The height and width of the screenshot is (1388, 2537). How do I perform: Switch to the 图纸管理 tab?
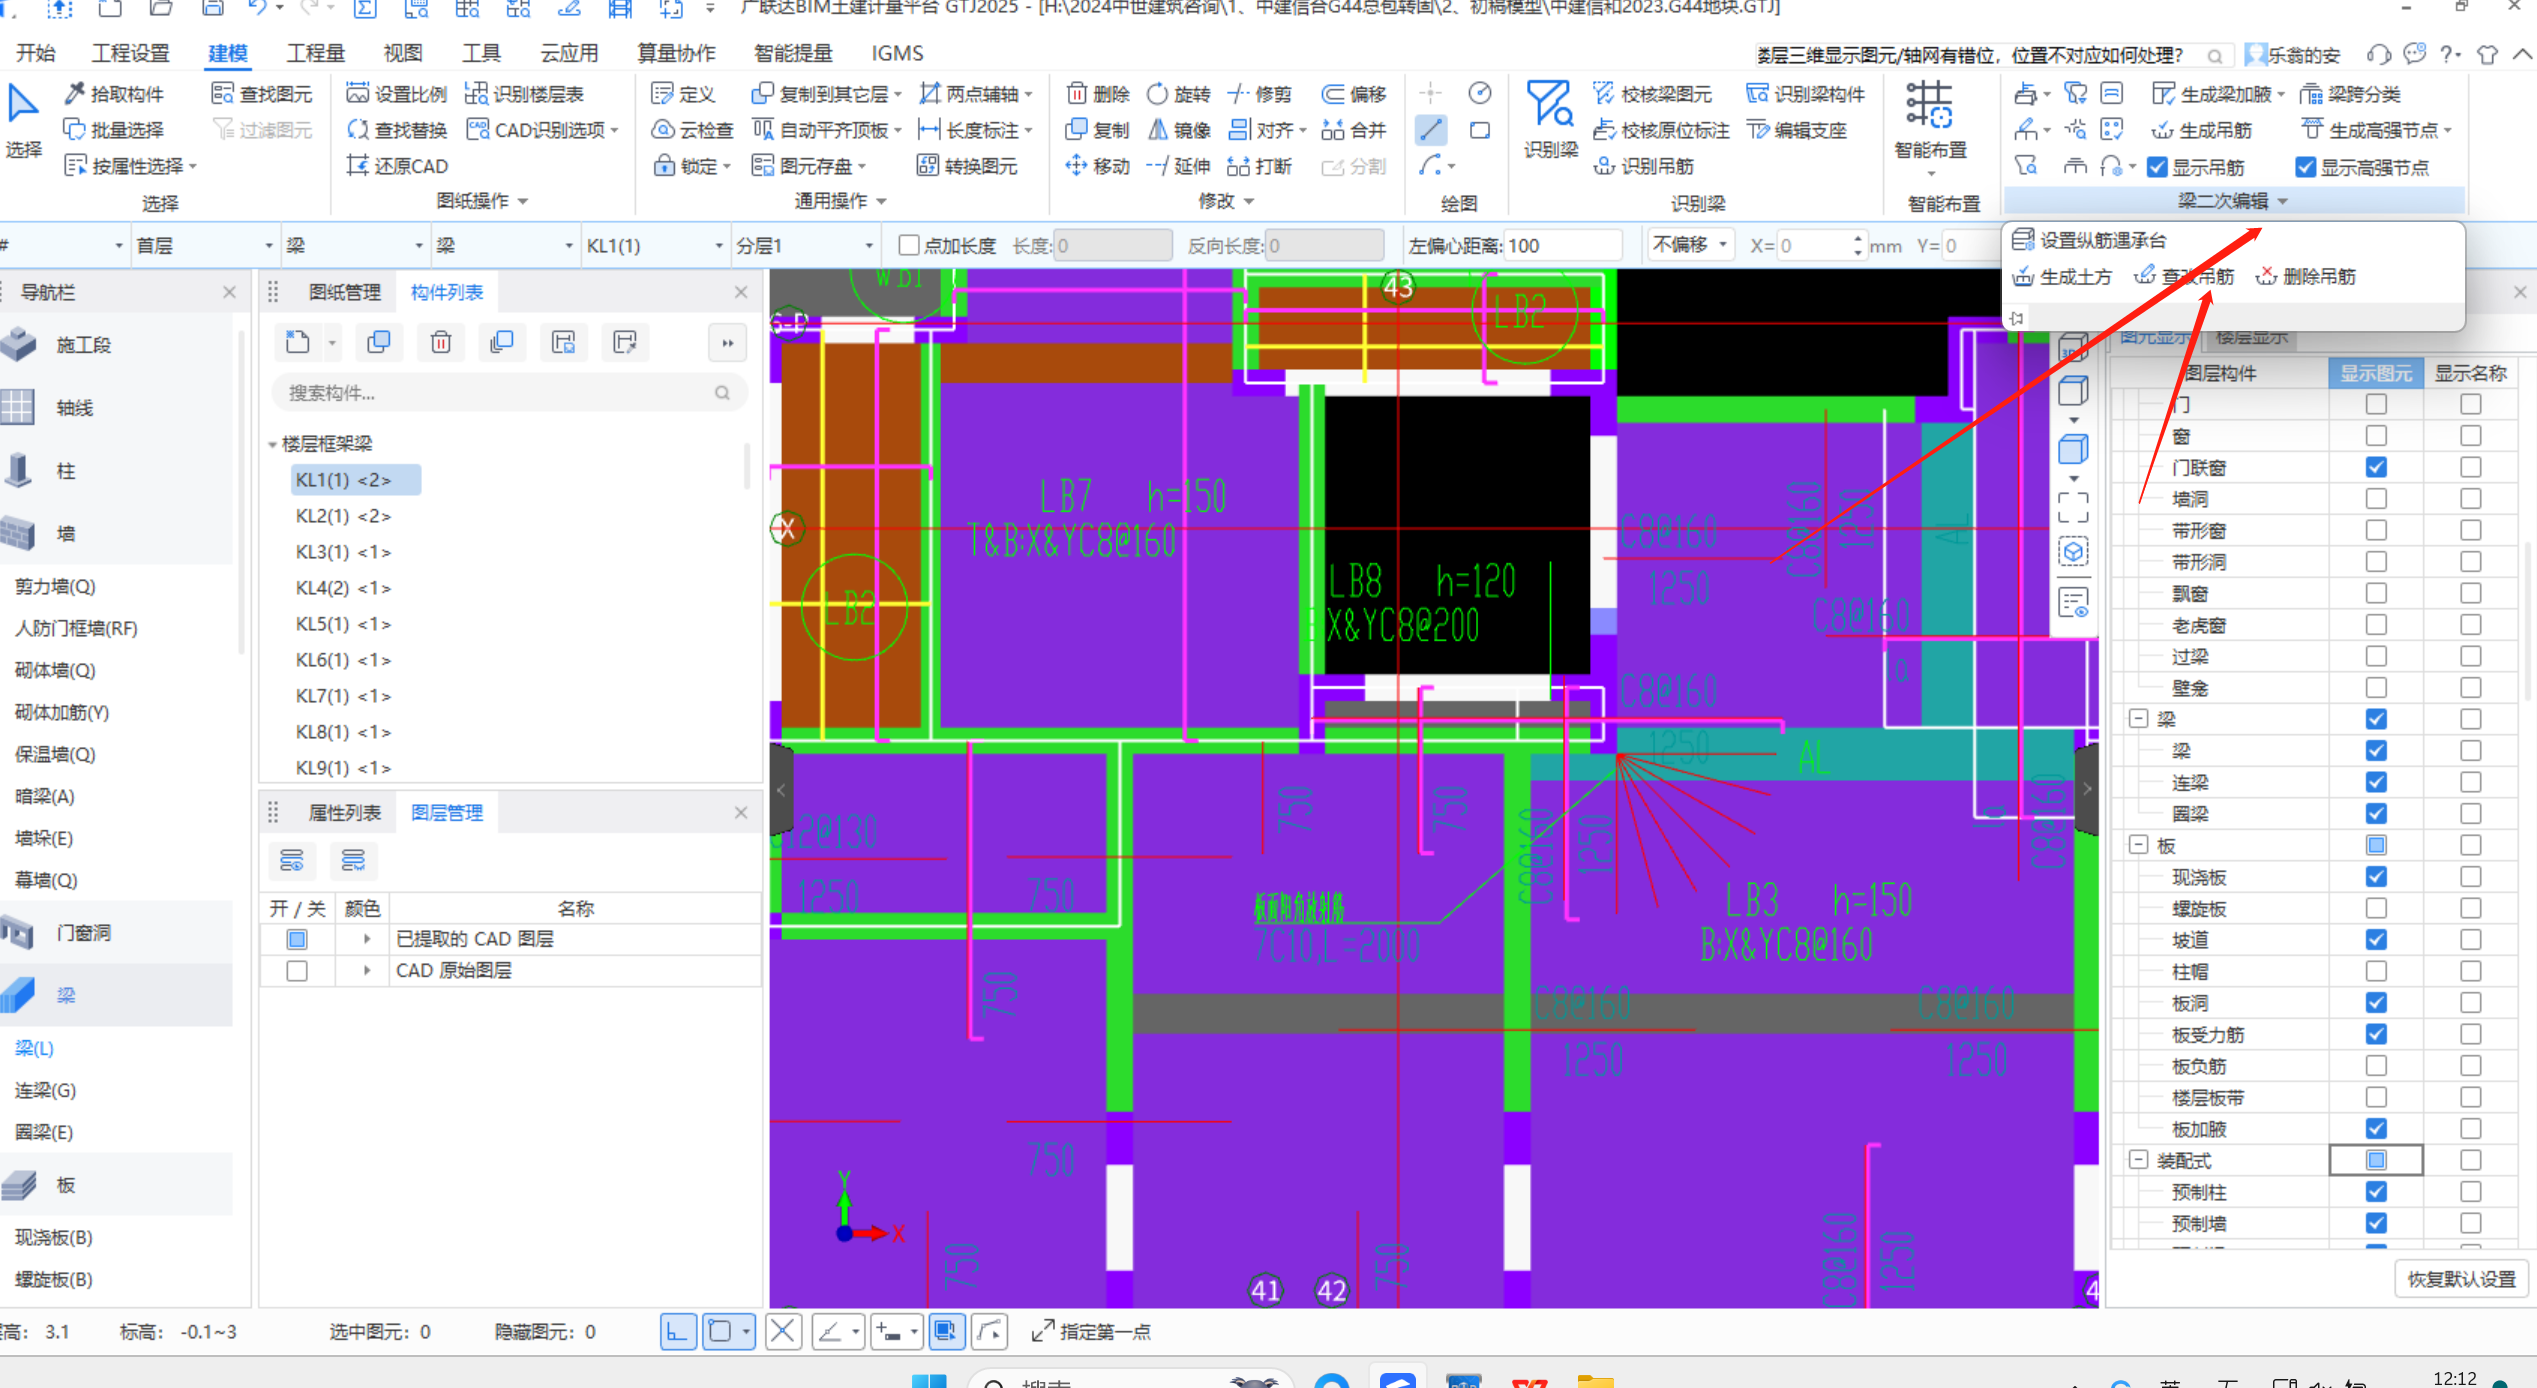(x=344, y=292)
